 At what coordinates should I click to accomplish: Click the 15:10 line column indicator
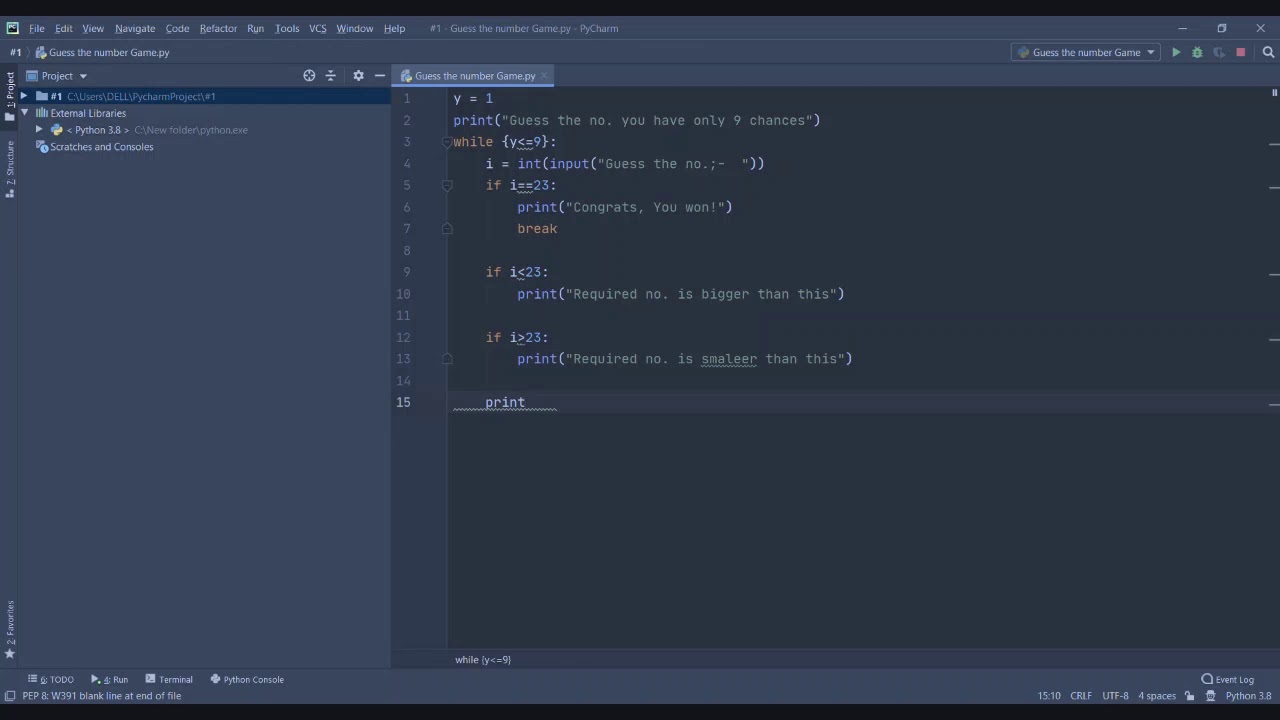(x=1049, y=695)
